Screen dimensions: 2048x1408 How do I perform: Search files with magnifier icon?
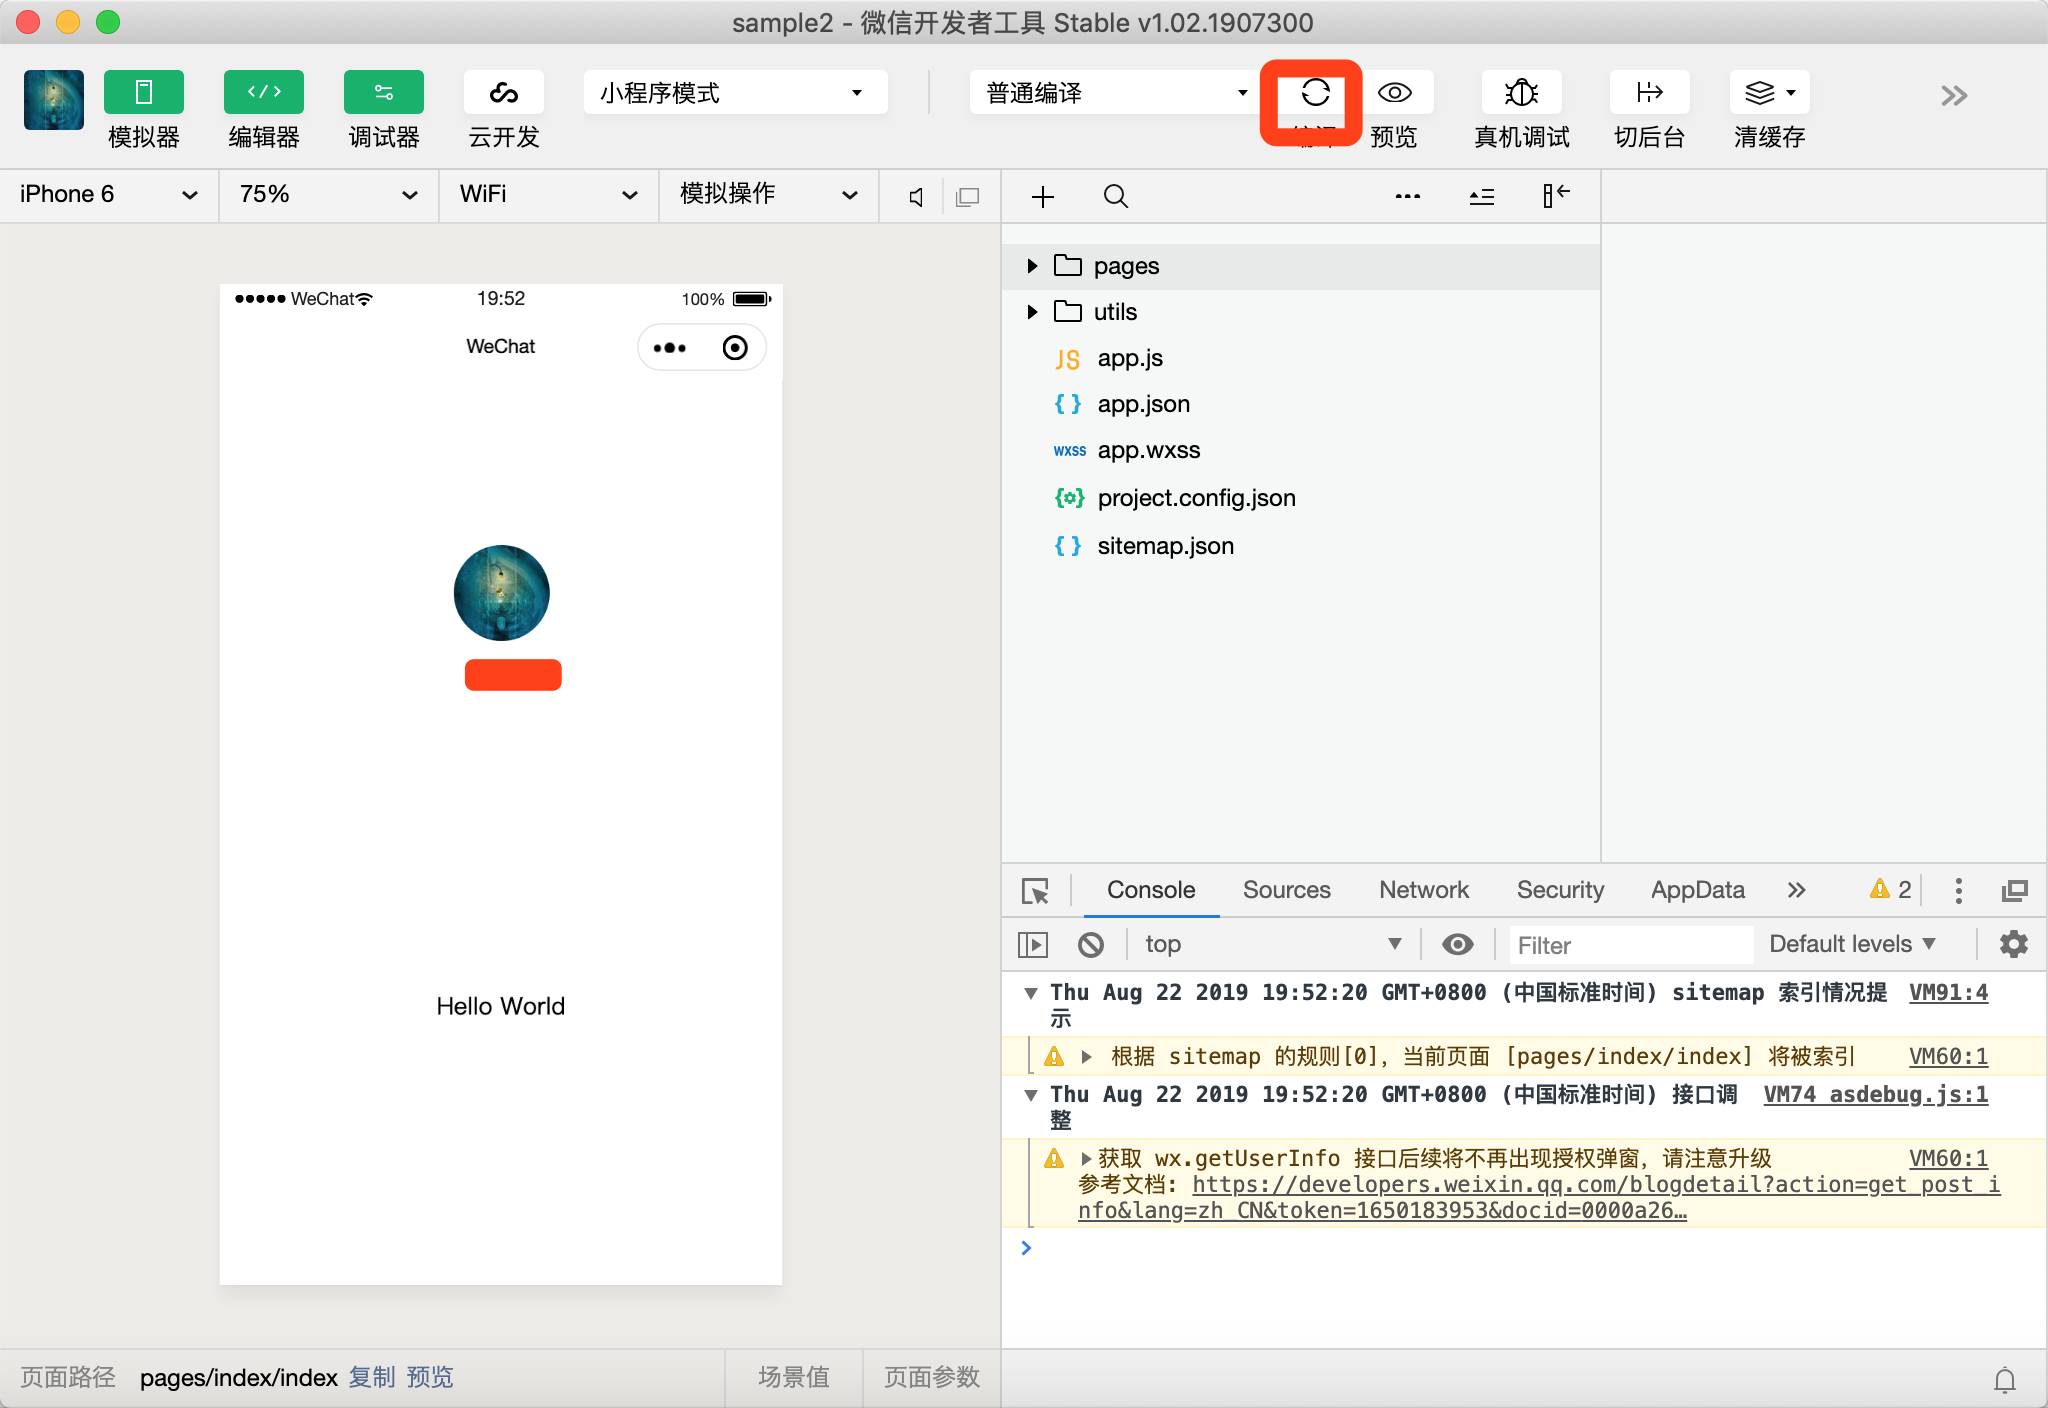(1116, 196)
